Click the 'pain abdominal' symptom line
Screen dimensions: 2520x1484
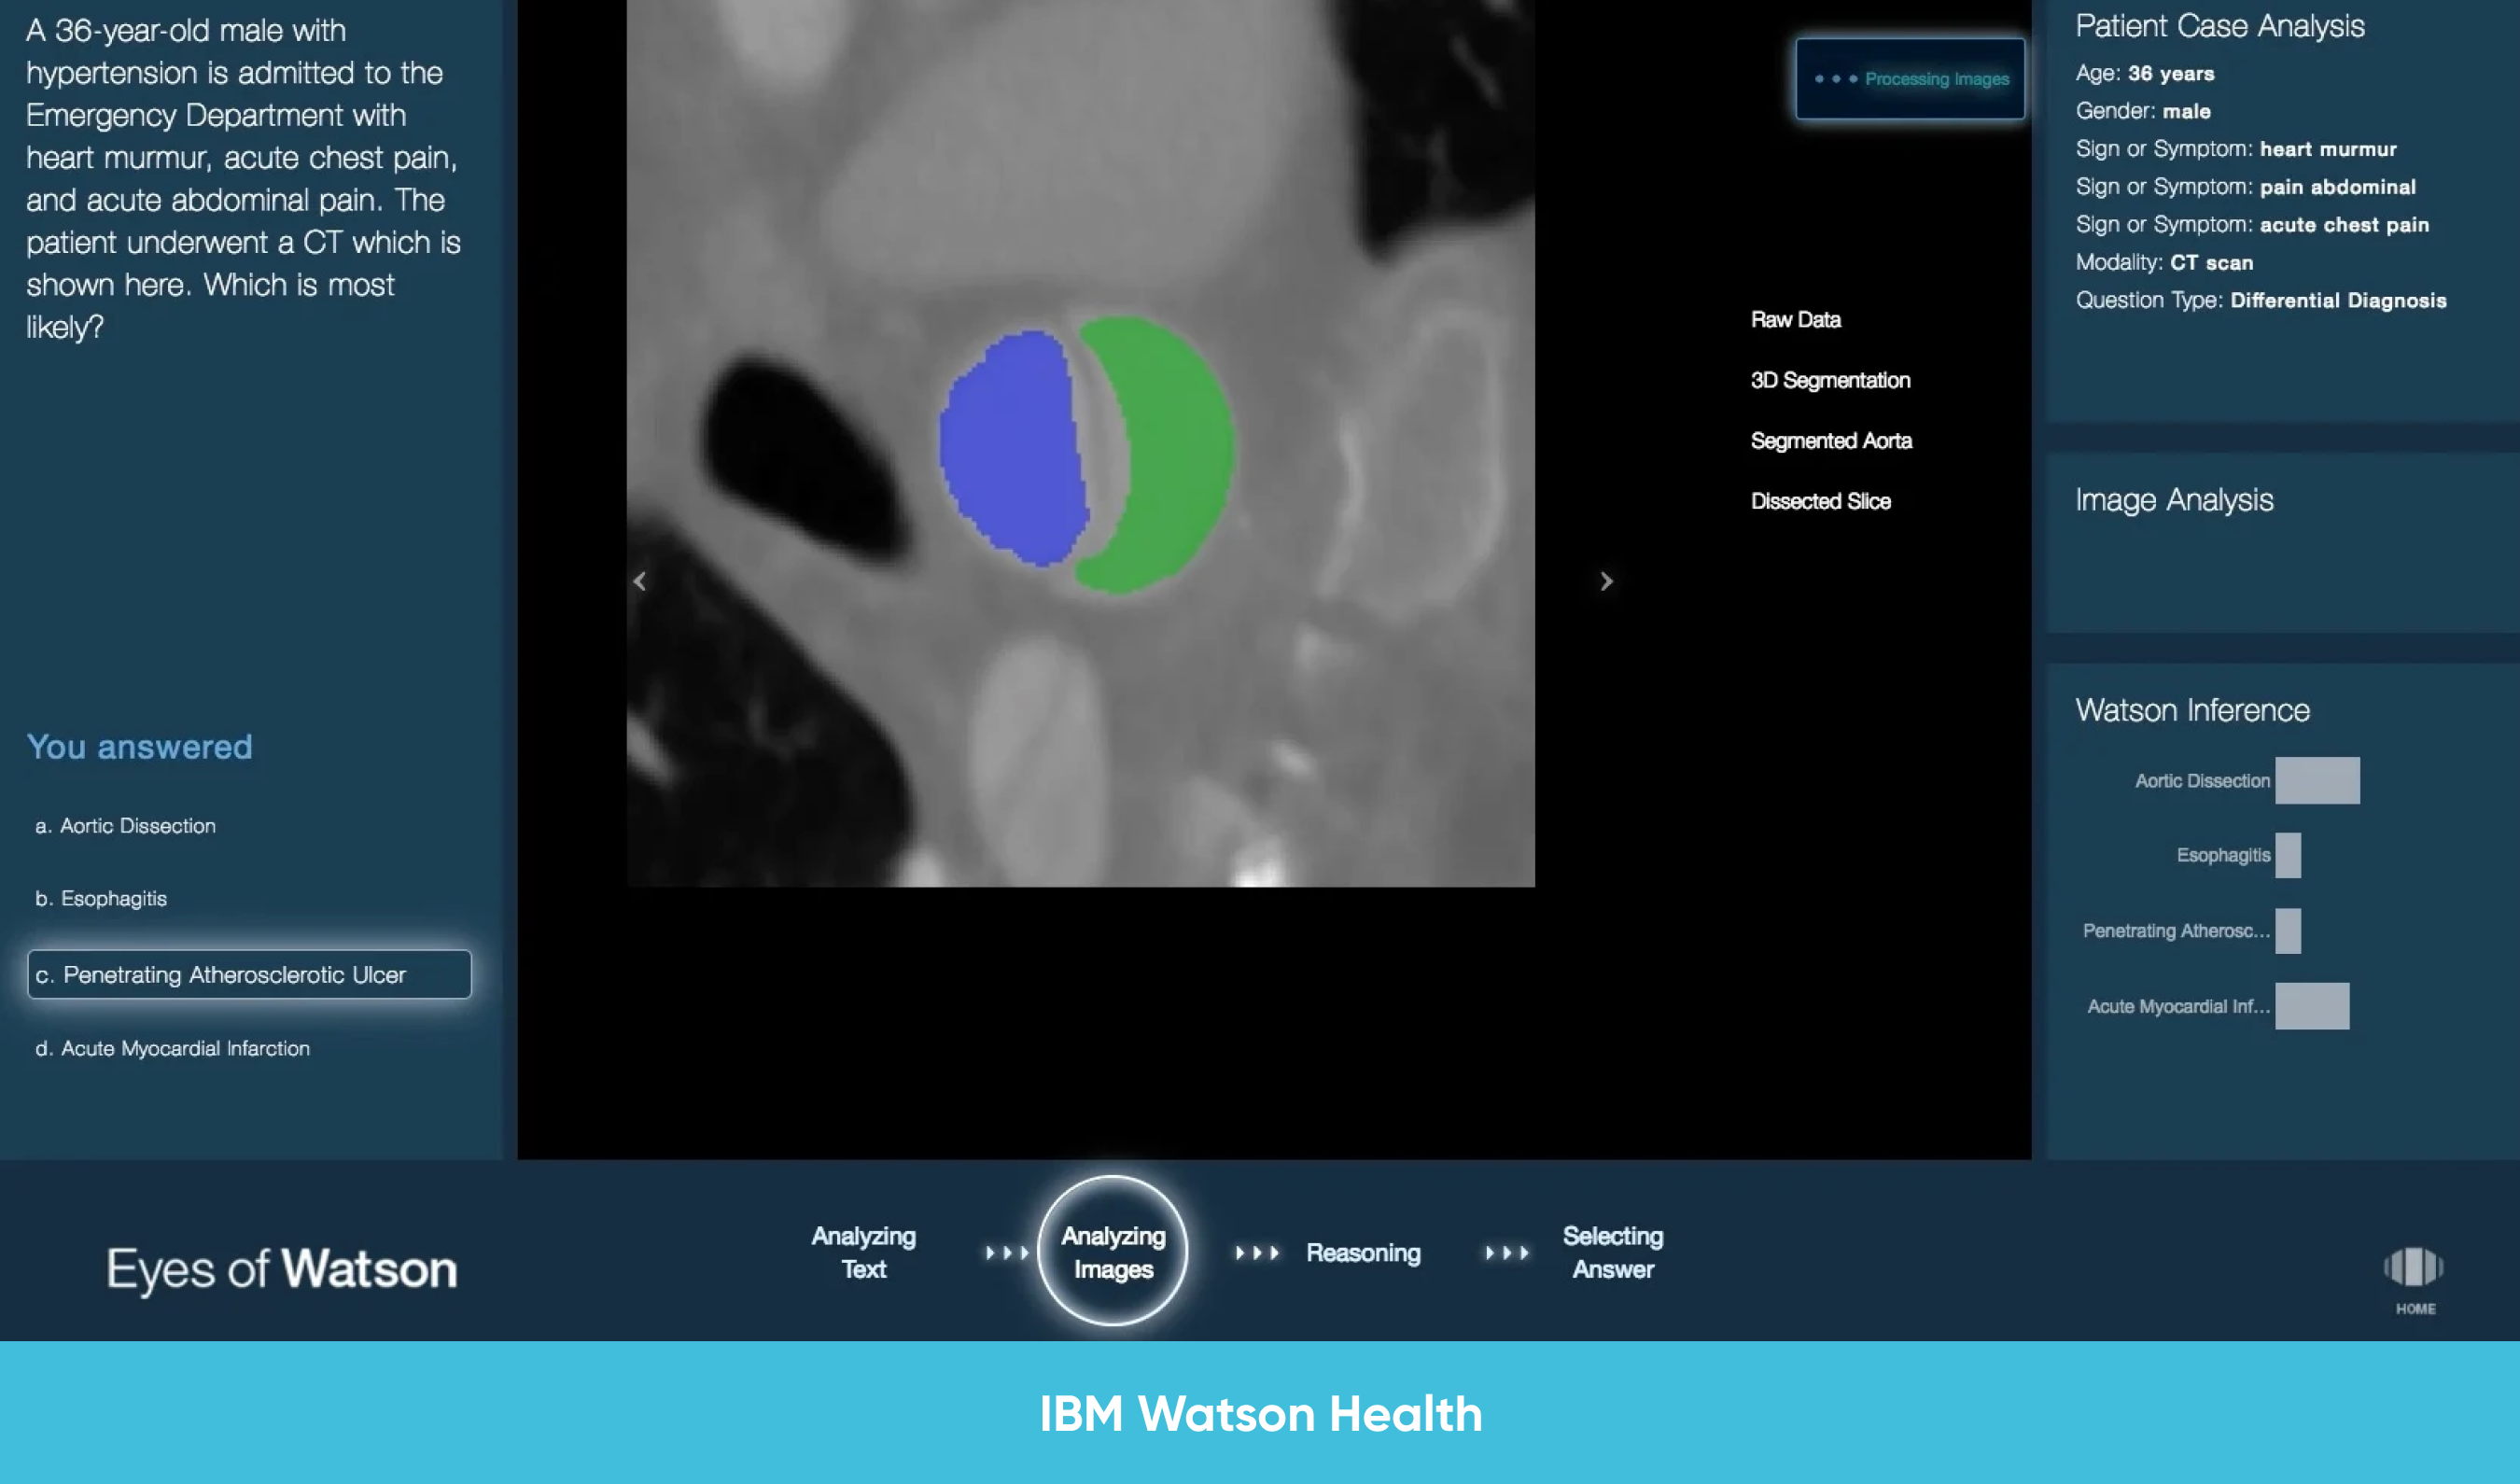[x=2245, y=187]
